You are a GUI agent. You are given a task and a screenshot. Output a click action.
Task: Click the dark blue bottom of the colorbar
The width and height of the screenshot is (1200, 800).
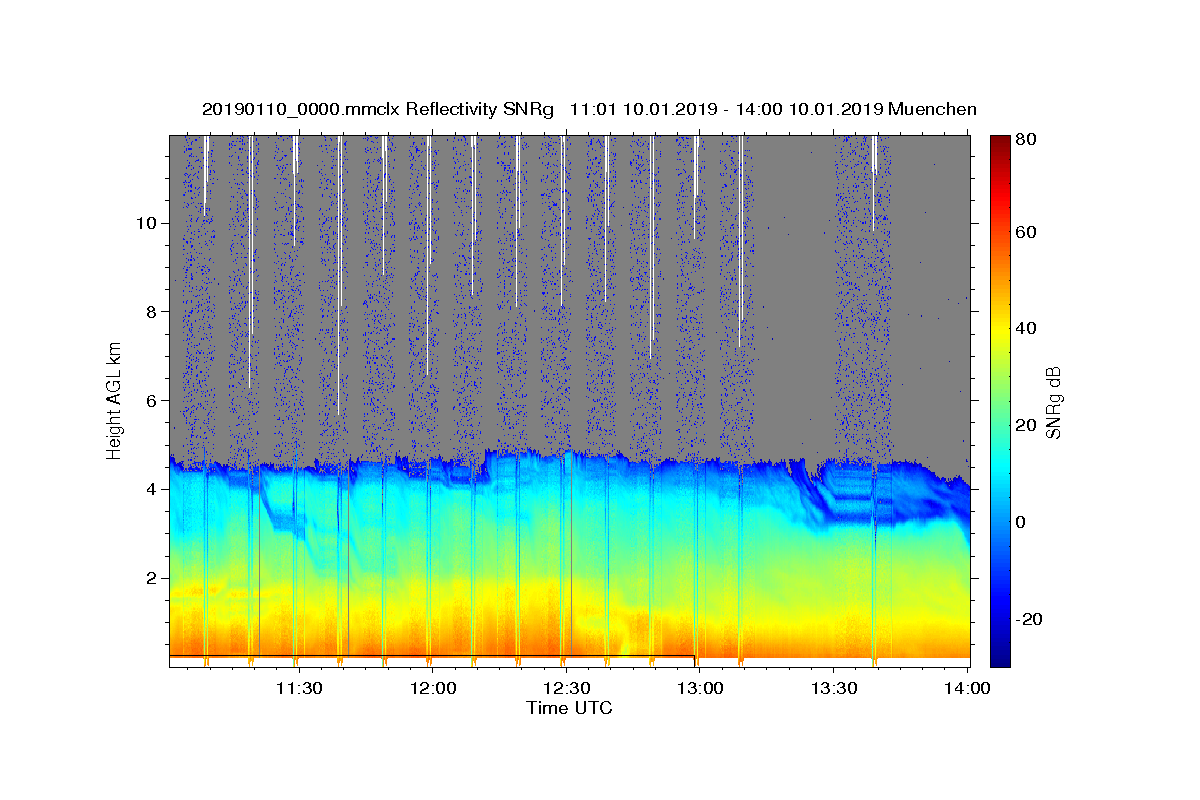point(1000,656)
